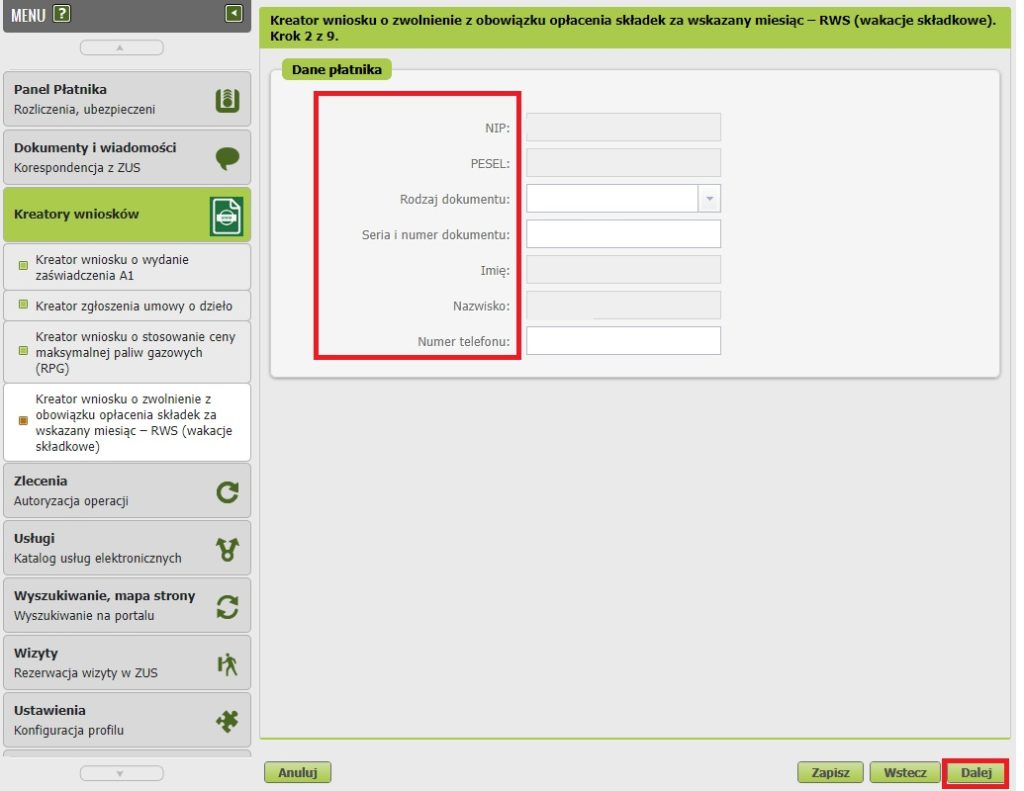Click the Dokumenty i wiadomości speech bubble icon

228,157
